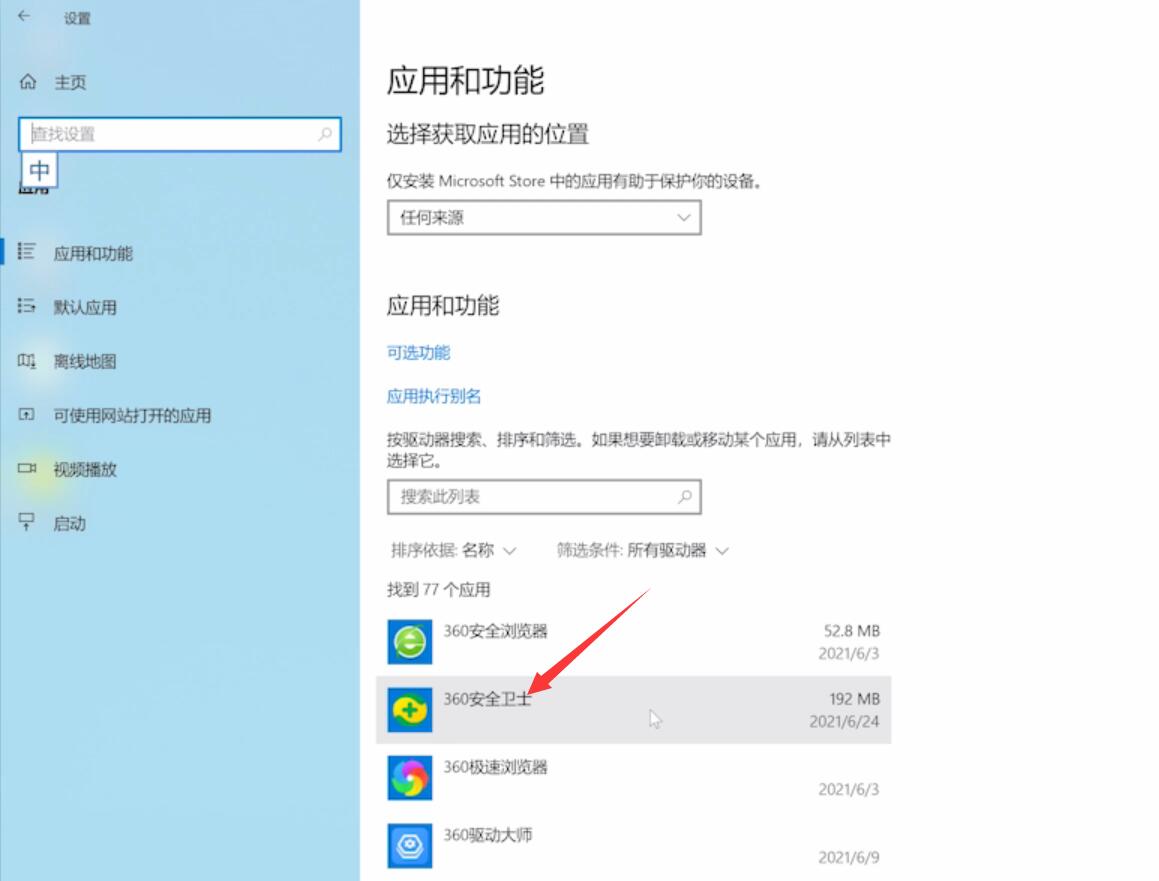The image size is (1159, 881).
Task: Focus the 查找设置 search field
Action: pyautogui.click(x=180, y=135)
